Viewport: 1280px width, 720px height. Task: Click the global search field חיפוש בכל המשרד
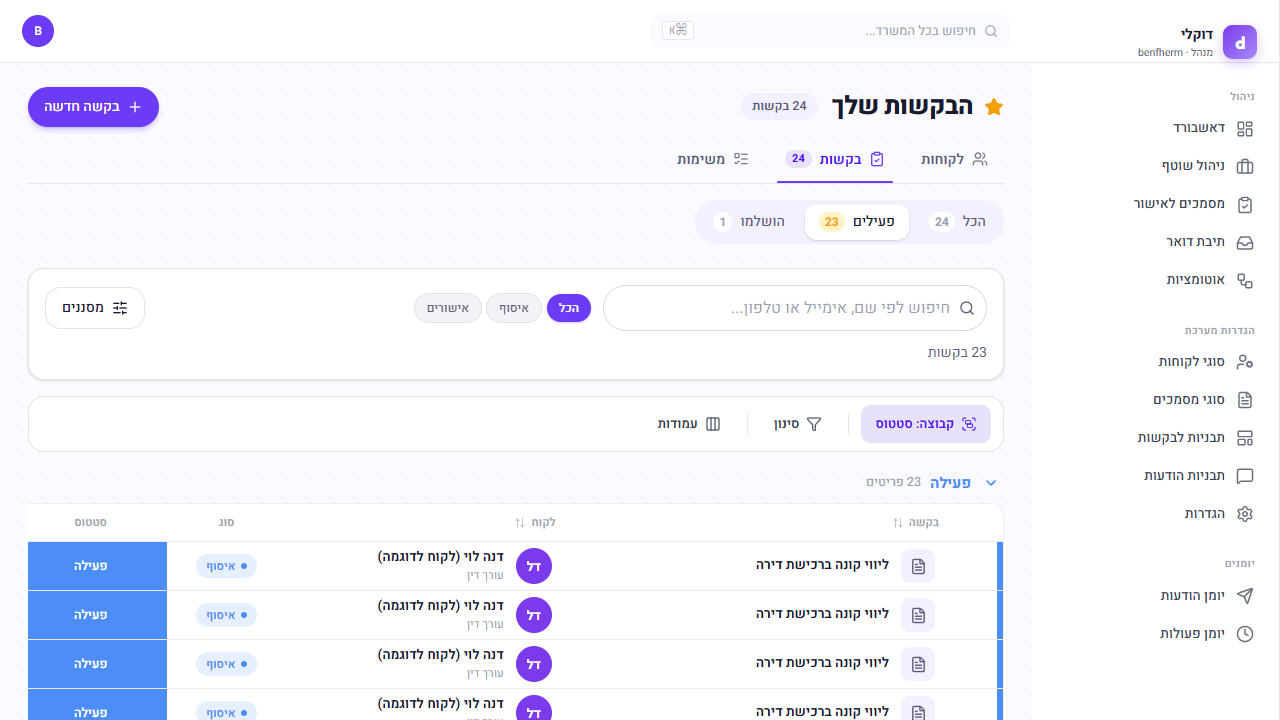(x=830, y=31)
